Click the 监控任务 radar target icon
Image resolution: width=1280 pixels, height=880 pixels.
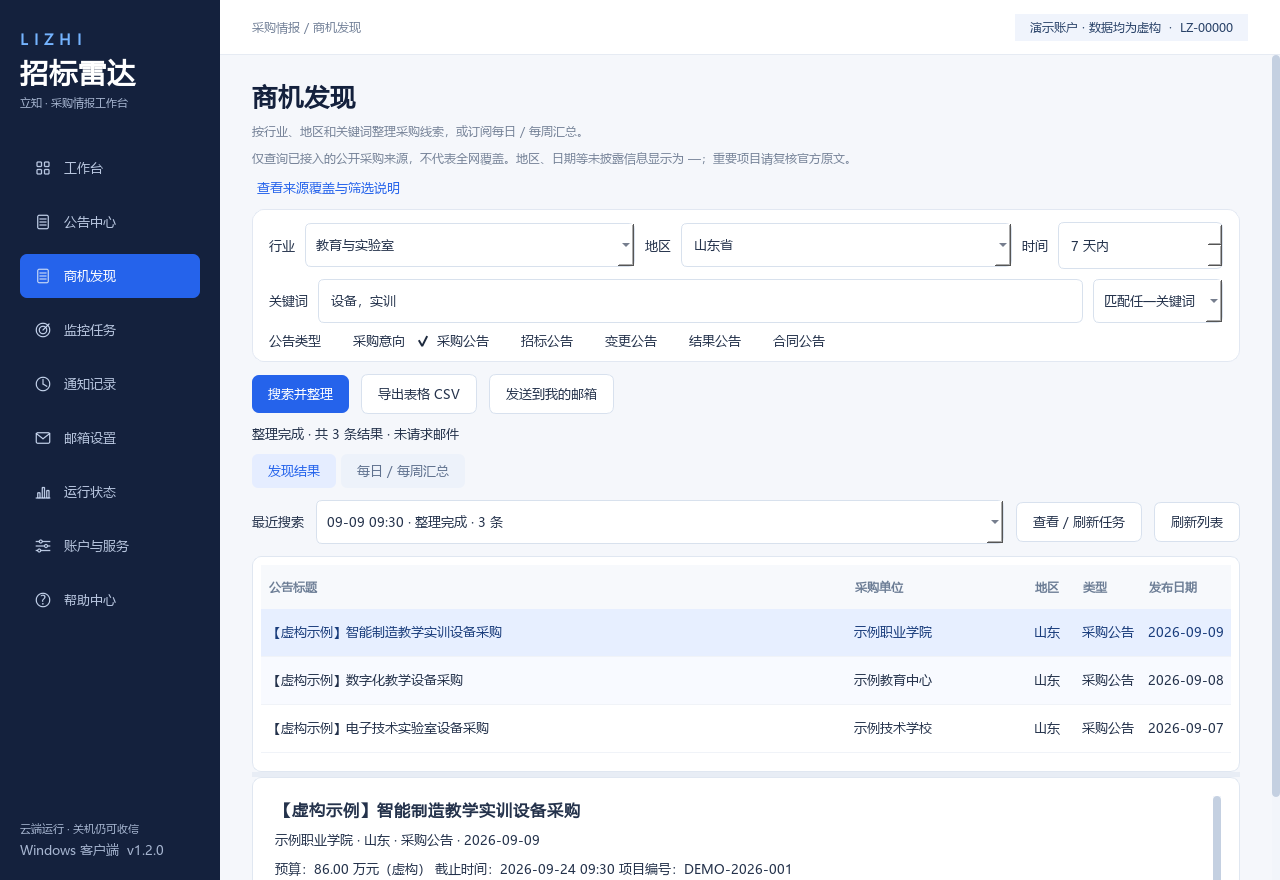(43, 330)
